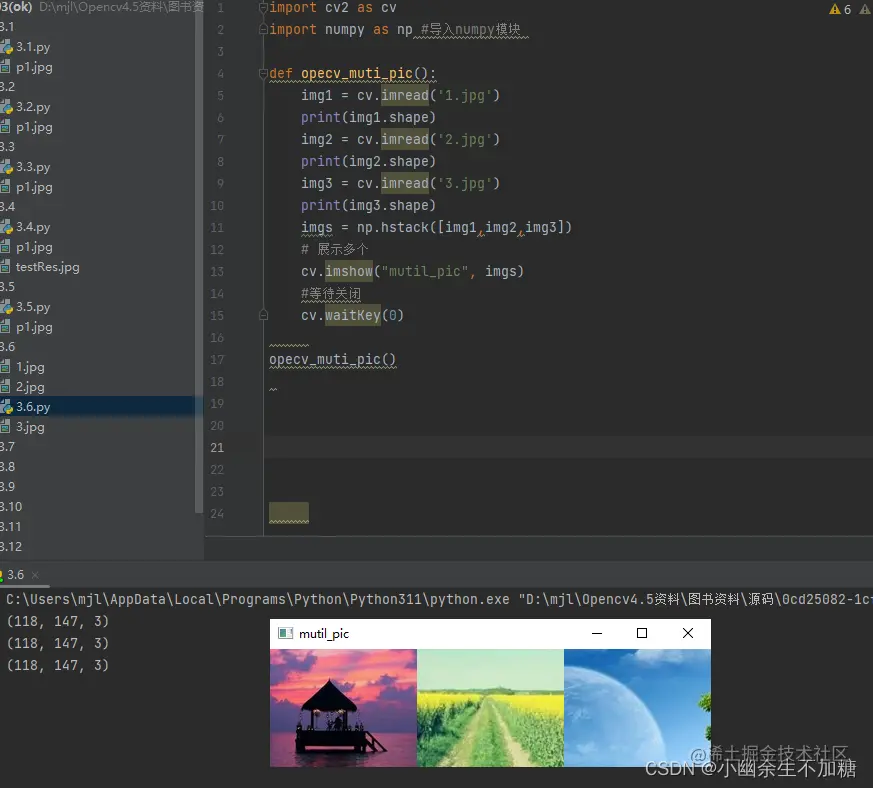Expand folder 3.10 in project tree
The width and height of the screenshot is (873, 788).
click(x=11, y=507)
